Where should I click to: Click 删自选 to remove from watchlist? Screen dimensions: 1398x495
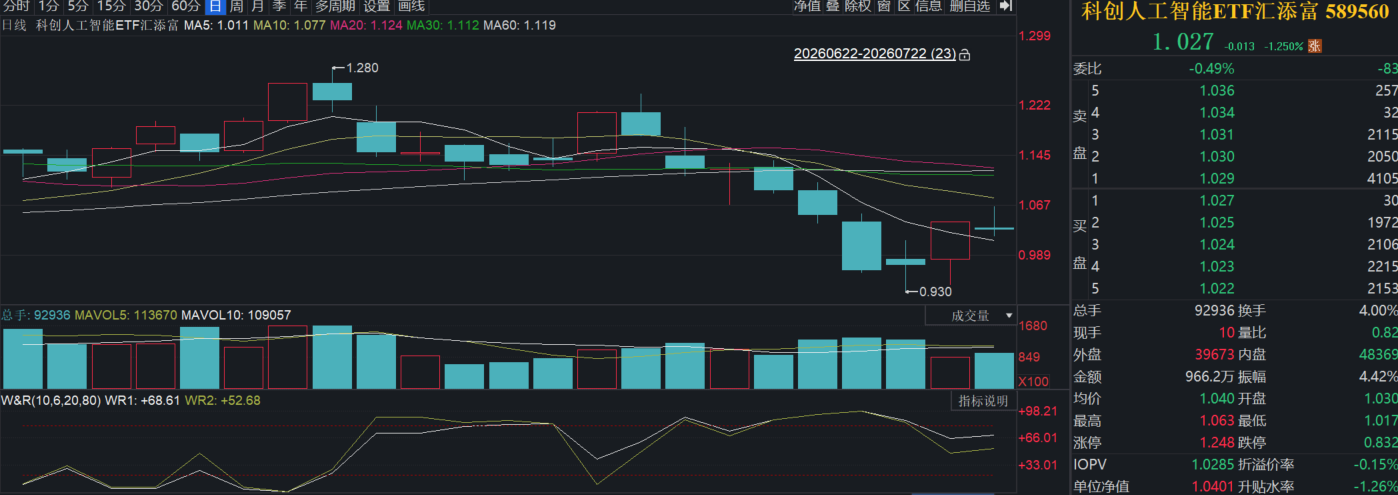point(969,6)
